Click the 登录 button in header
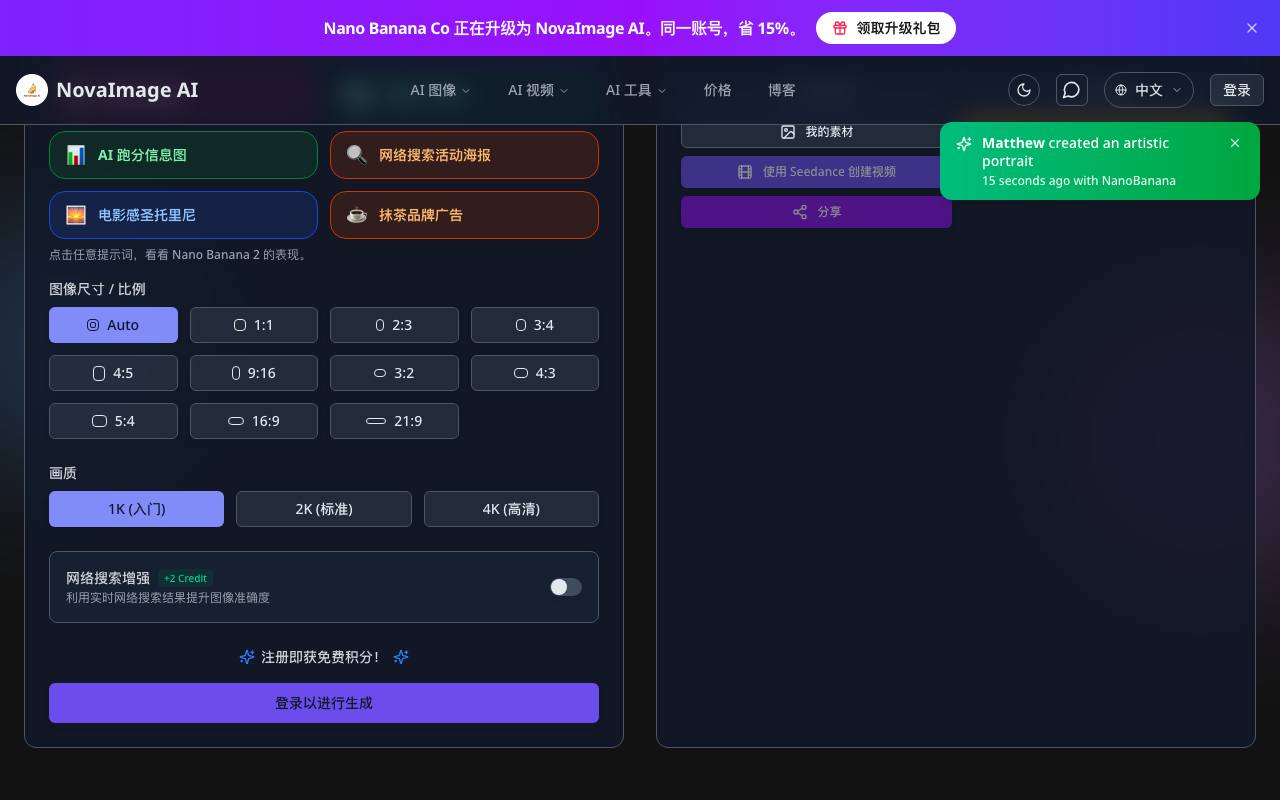The height and width of the screenshot is (800, 1280). [x=1237, y=90]
